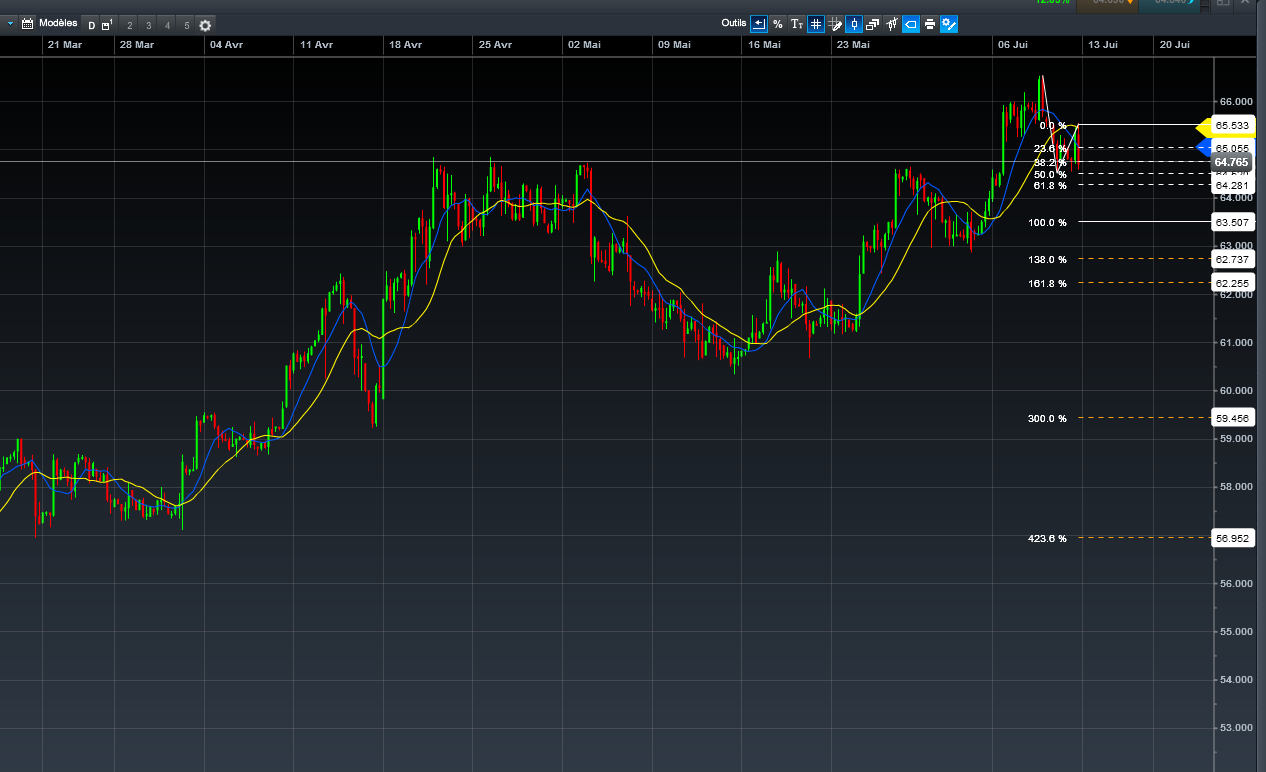Select the D default template slot
The height and width of the screenshot is (772, 1266).
click(x=92, y=25)
